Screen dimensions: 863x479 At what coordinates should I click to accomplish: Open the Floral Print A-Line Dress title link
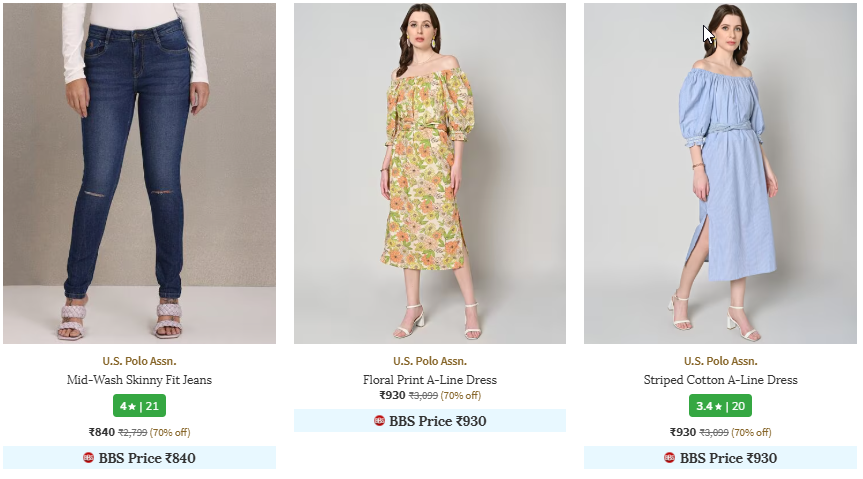pyautogui.click(x=429, y=380)
